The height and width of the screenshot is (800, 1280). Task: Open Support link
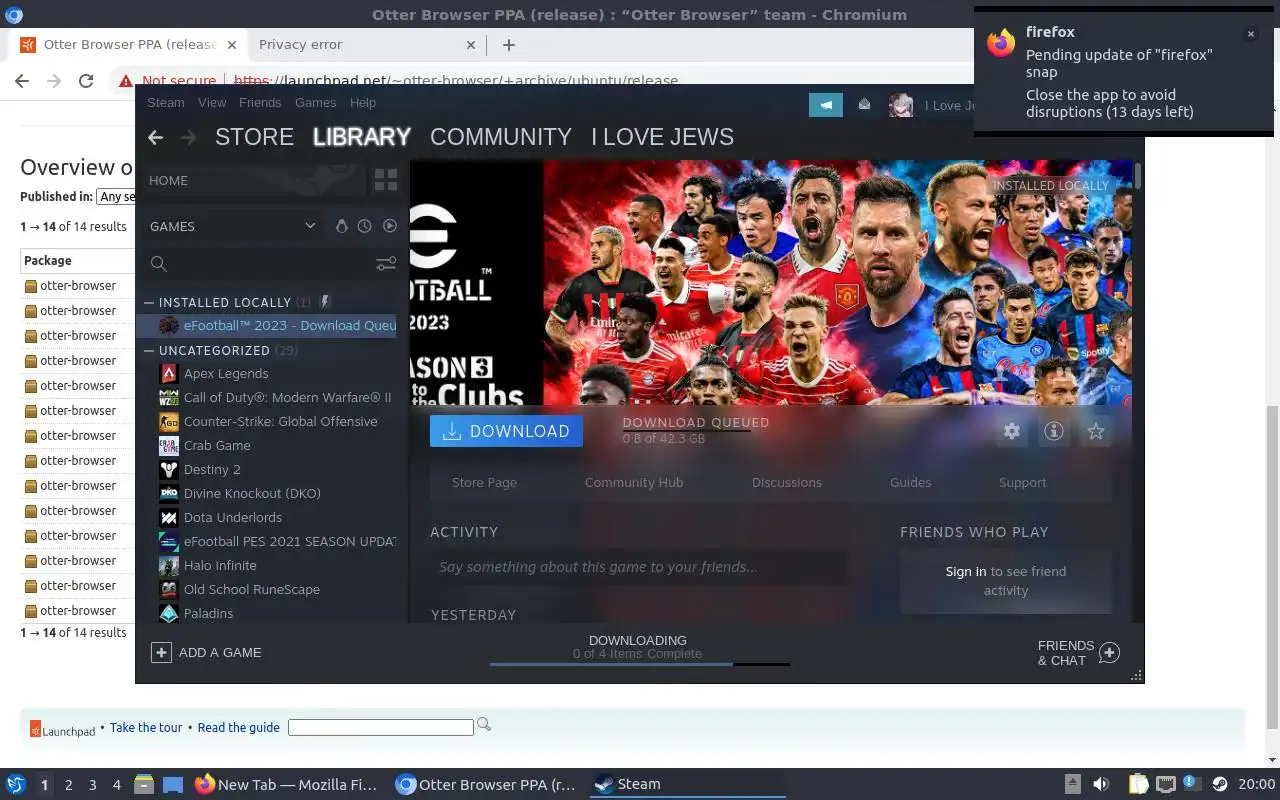point(1022,482)
